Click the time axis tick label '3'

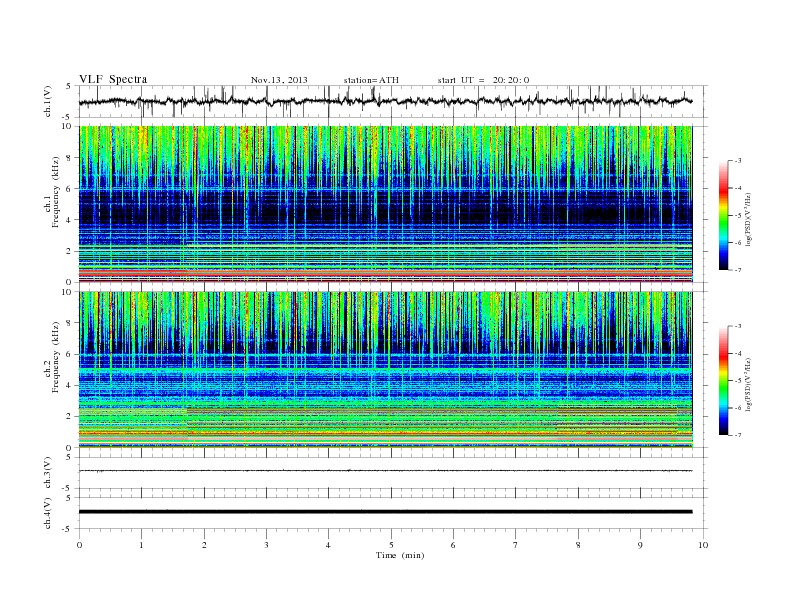tap(266, 545)
